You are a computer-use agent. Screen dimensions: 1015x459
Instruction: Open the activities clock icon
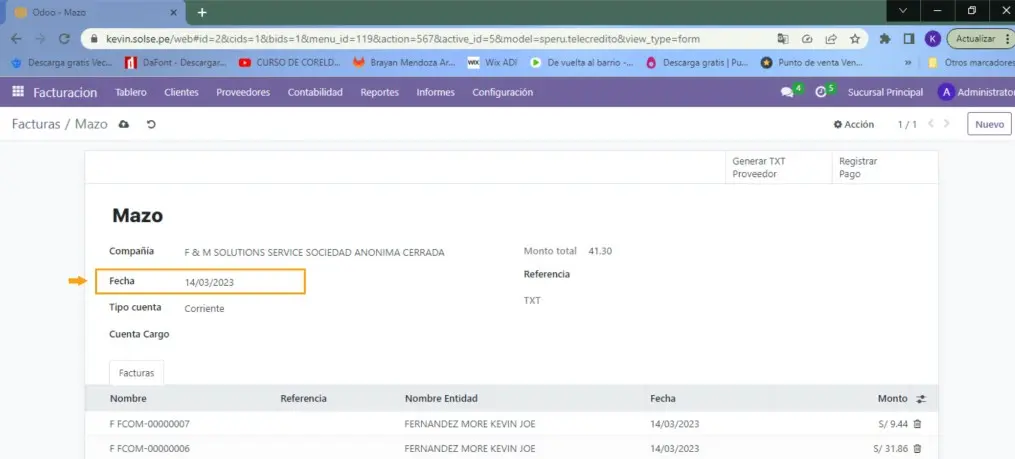(x=821, y=92)
